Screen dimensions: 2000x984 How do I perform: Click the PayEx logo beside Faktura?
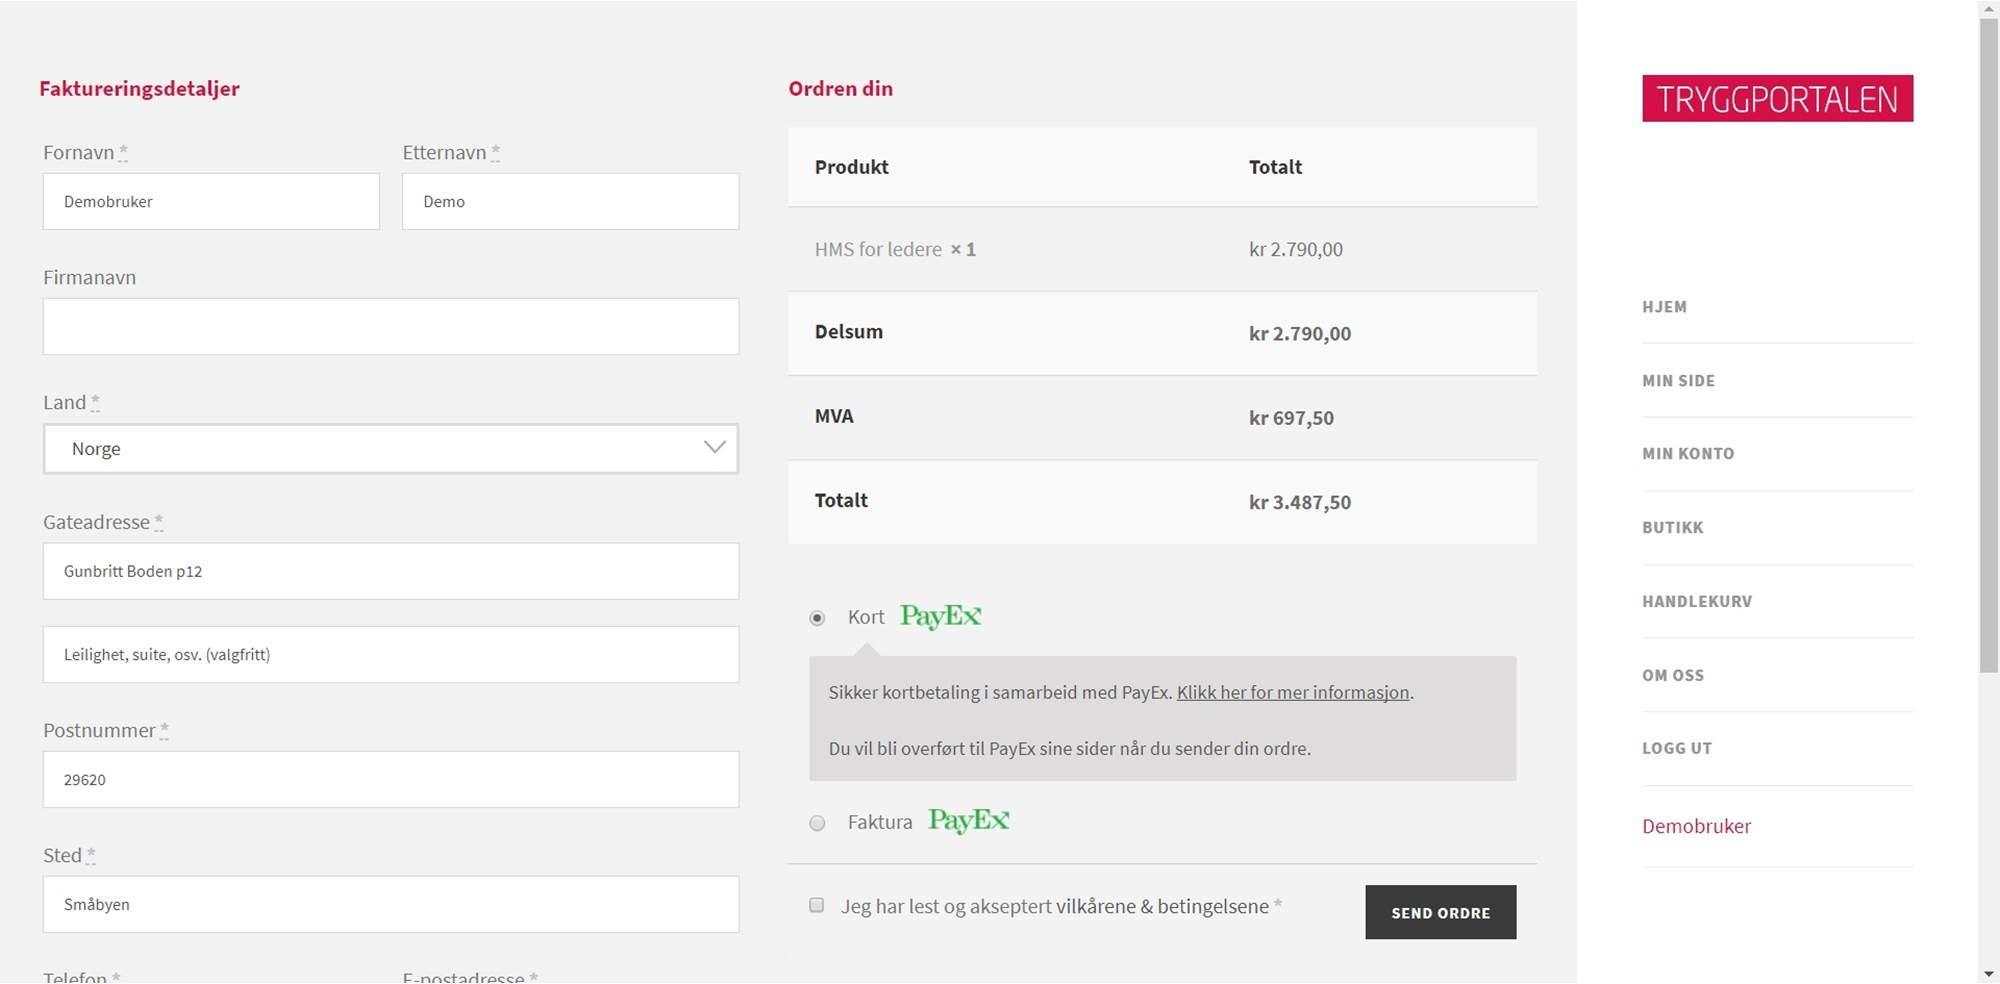[x=968, y=821]
